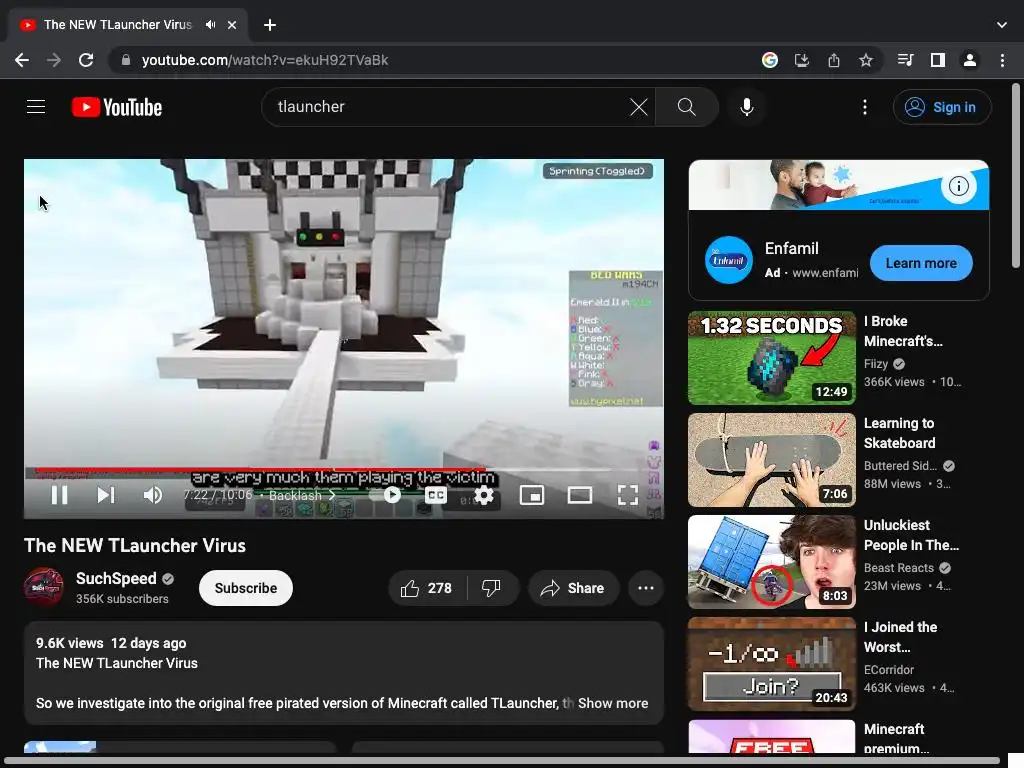Open Enfamil advertiser logo
The height and width of the screenshot is (768, 1024).
click(729, 260)
